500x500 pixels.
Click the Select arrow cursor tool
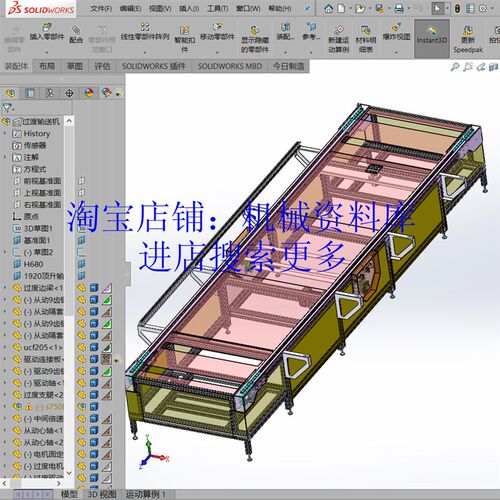point(437,8)
